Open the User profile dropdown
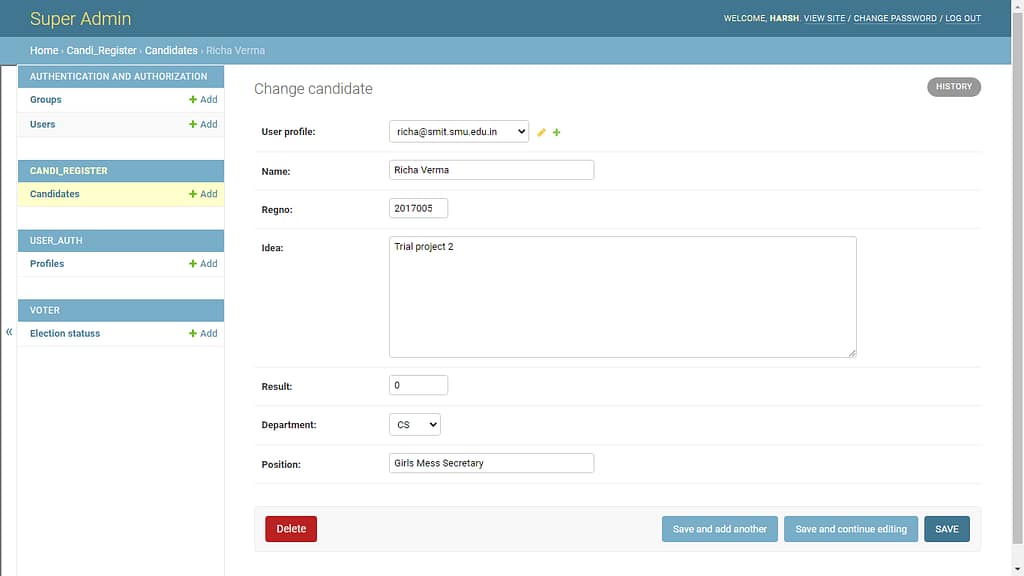Image resolution: width=1024 pixels, height=576 pixels. pos(458,132)
